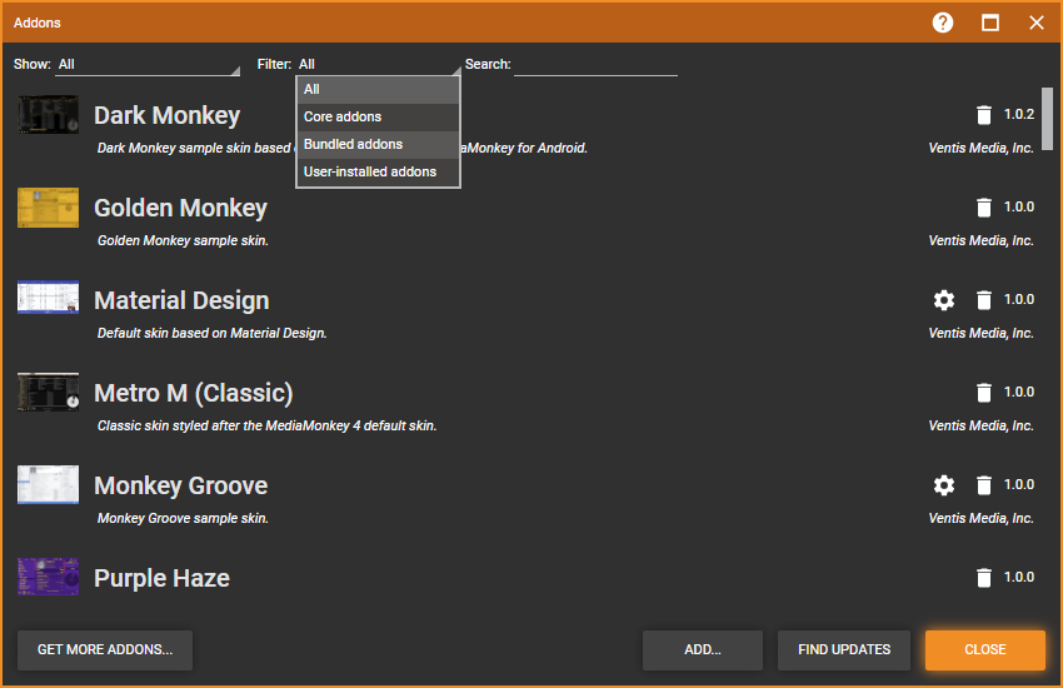The width and height of the screenshot is (1063, 688).
Task: Select 'All' in the Filter list
Action: (378, 89)
